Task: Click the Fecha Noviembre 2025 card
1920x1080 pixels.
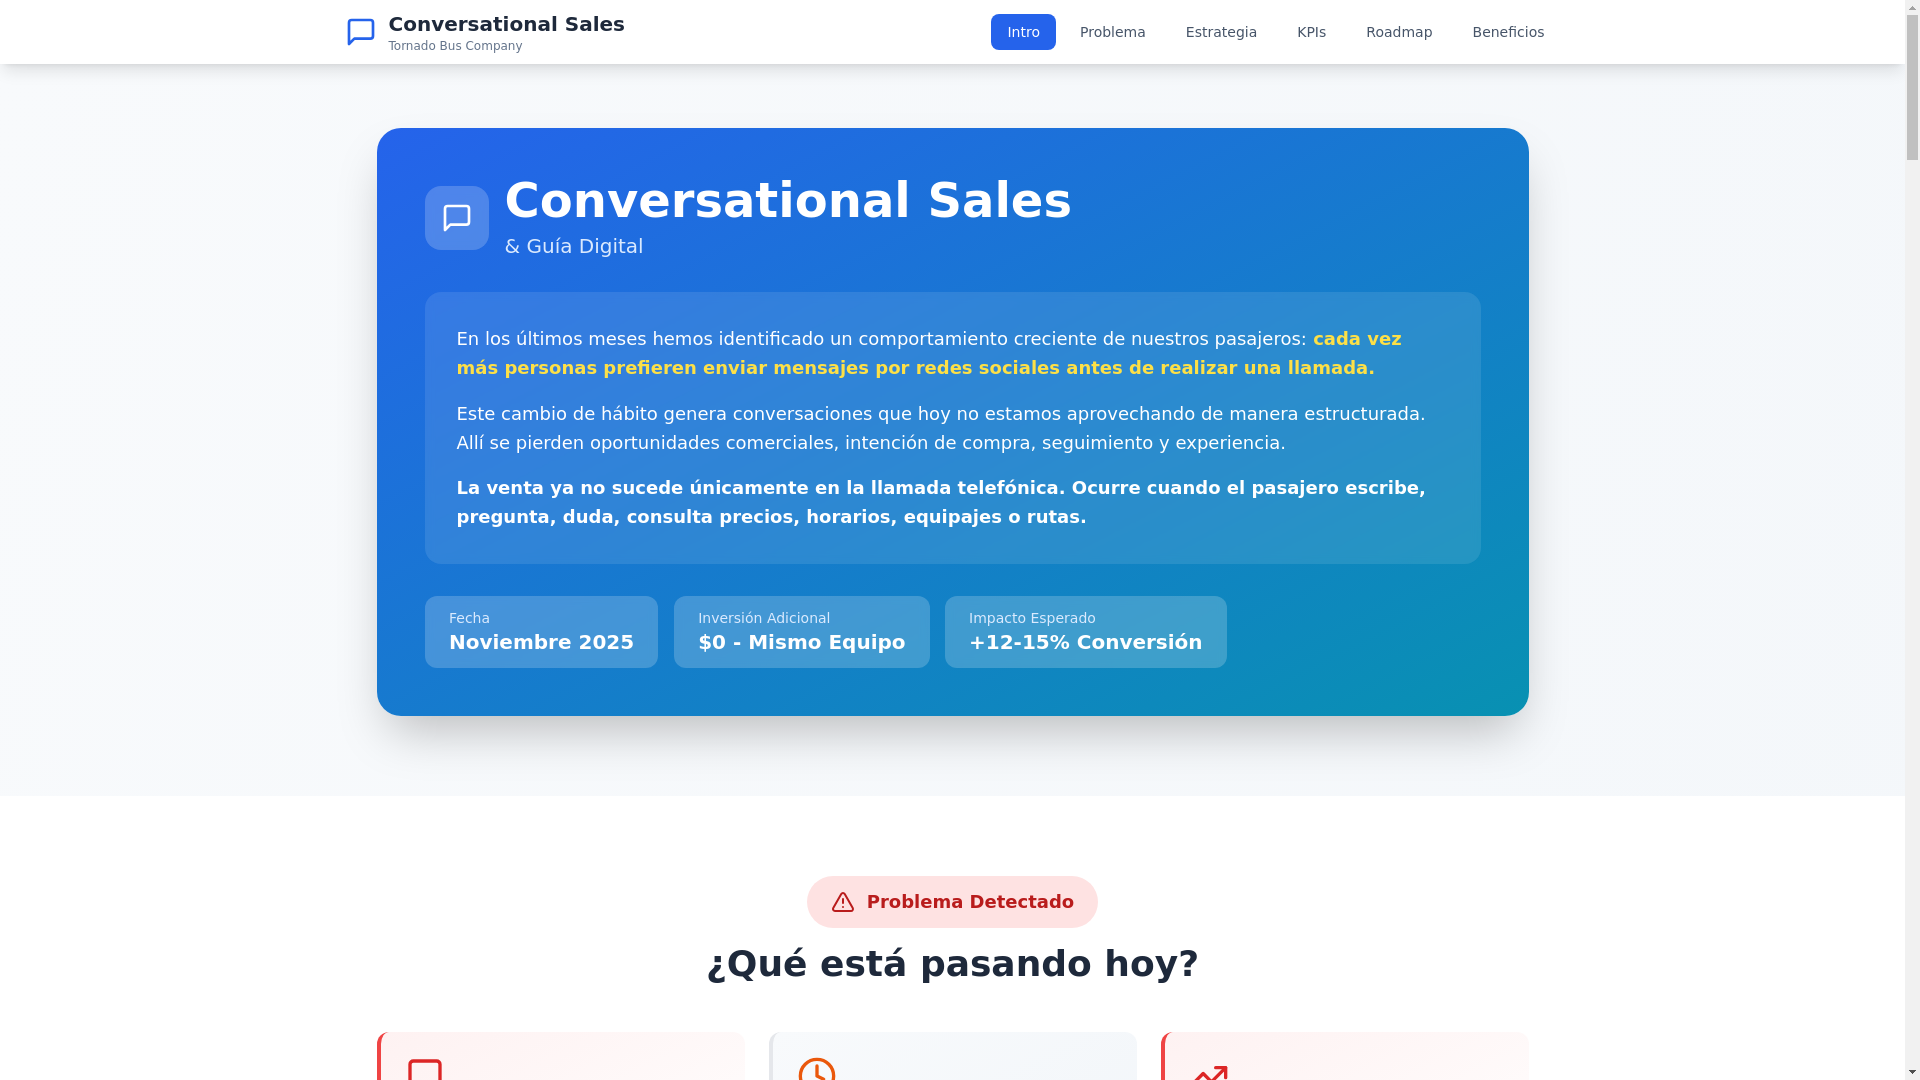Action: [x=541, y=632]
